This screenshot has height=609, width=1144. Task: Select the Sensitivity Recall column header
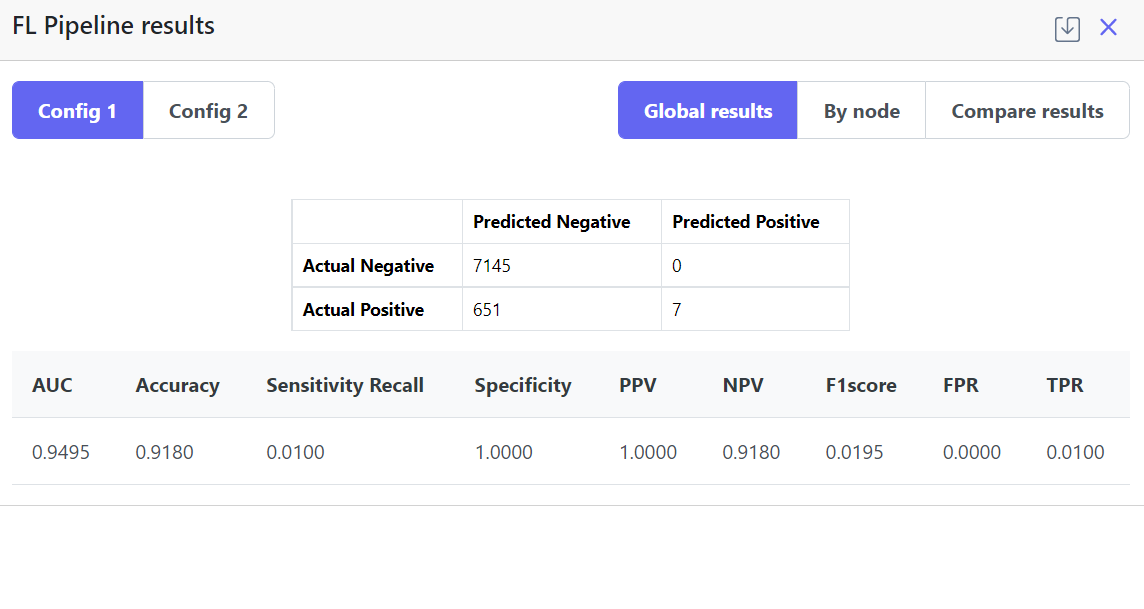coord(345,385)
